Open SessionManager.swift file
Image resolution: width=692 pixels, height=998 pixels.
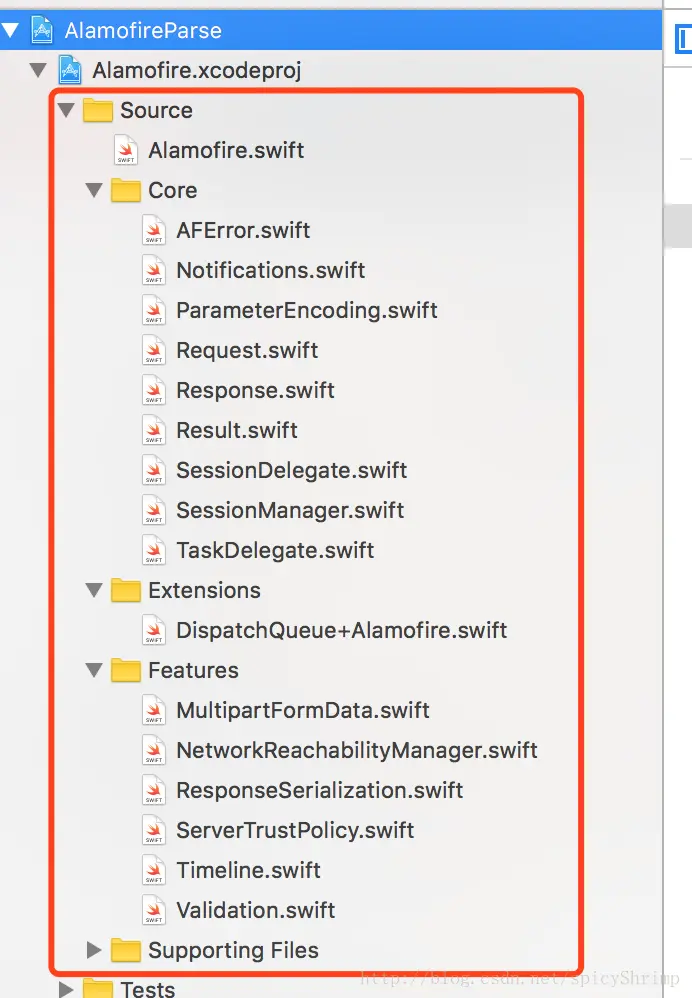click(290, 510)
